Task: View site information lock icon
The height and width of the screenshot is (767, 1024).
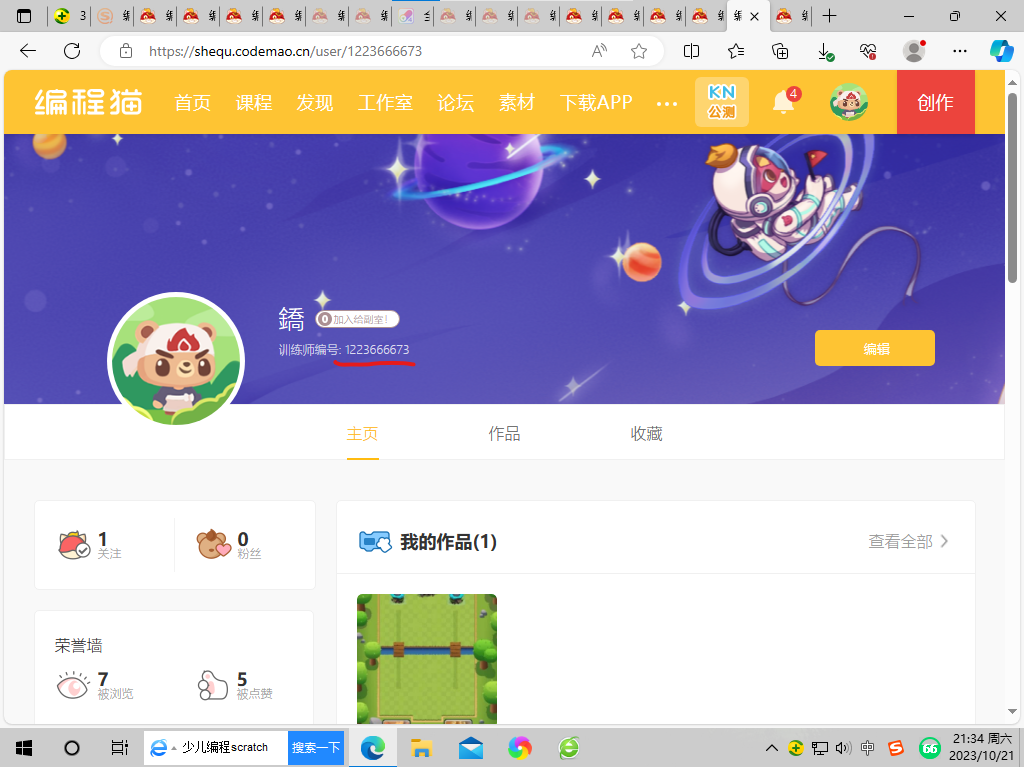Action: point(126,51)
